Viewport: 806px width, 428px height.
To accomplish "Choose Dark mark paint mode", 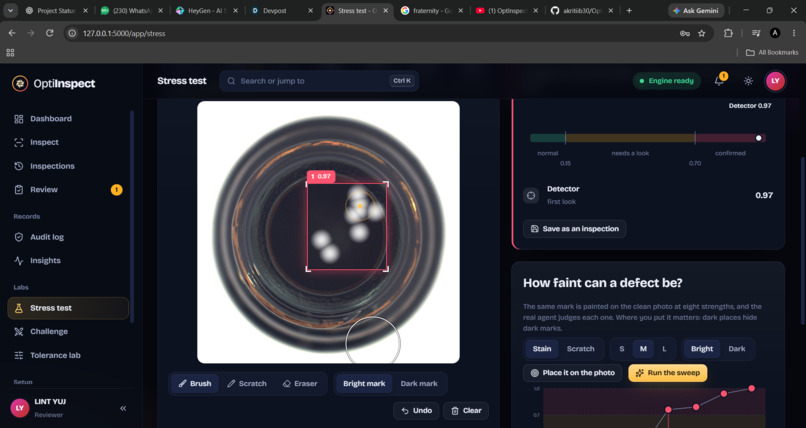I will click(x=419, y=383).
